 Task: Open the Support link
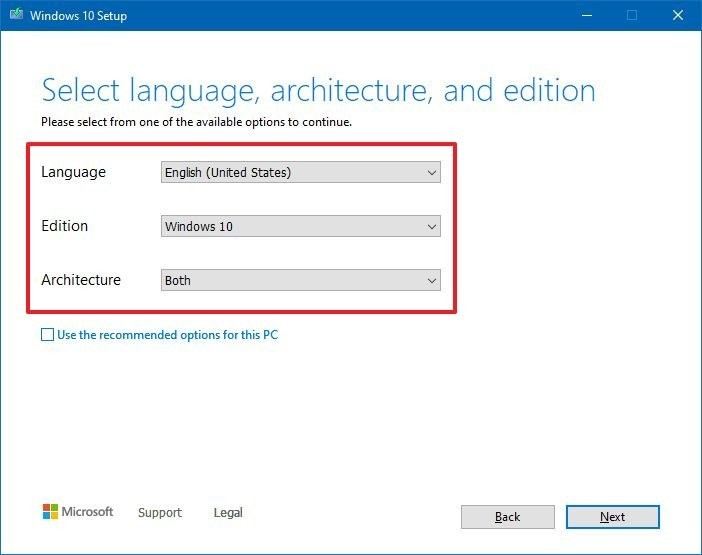[x=160, y=513]
